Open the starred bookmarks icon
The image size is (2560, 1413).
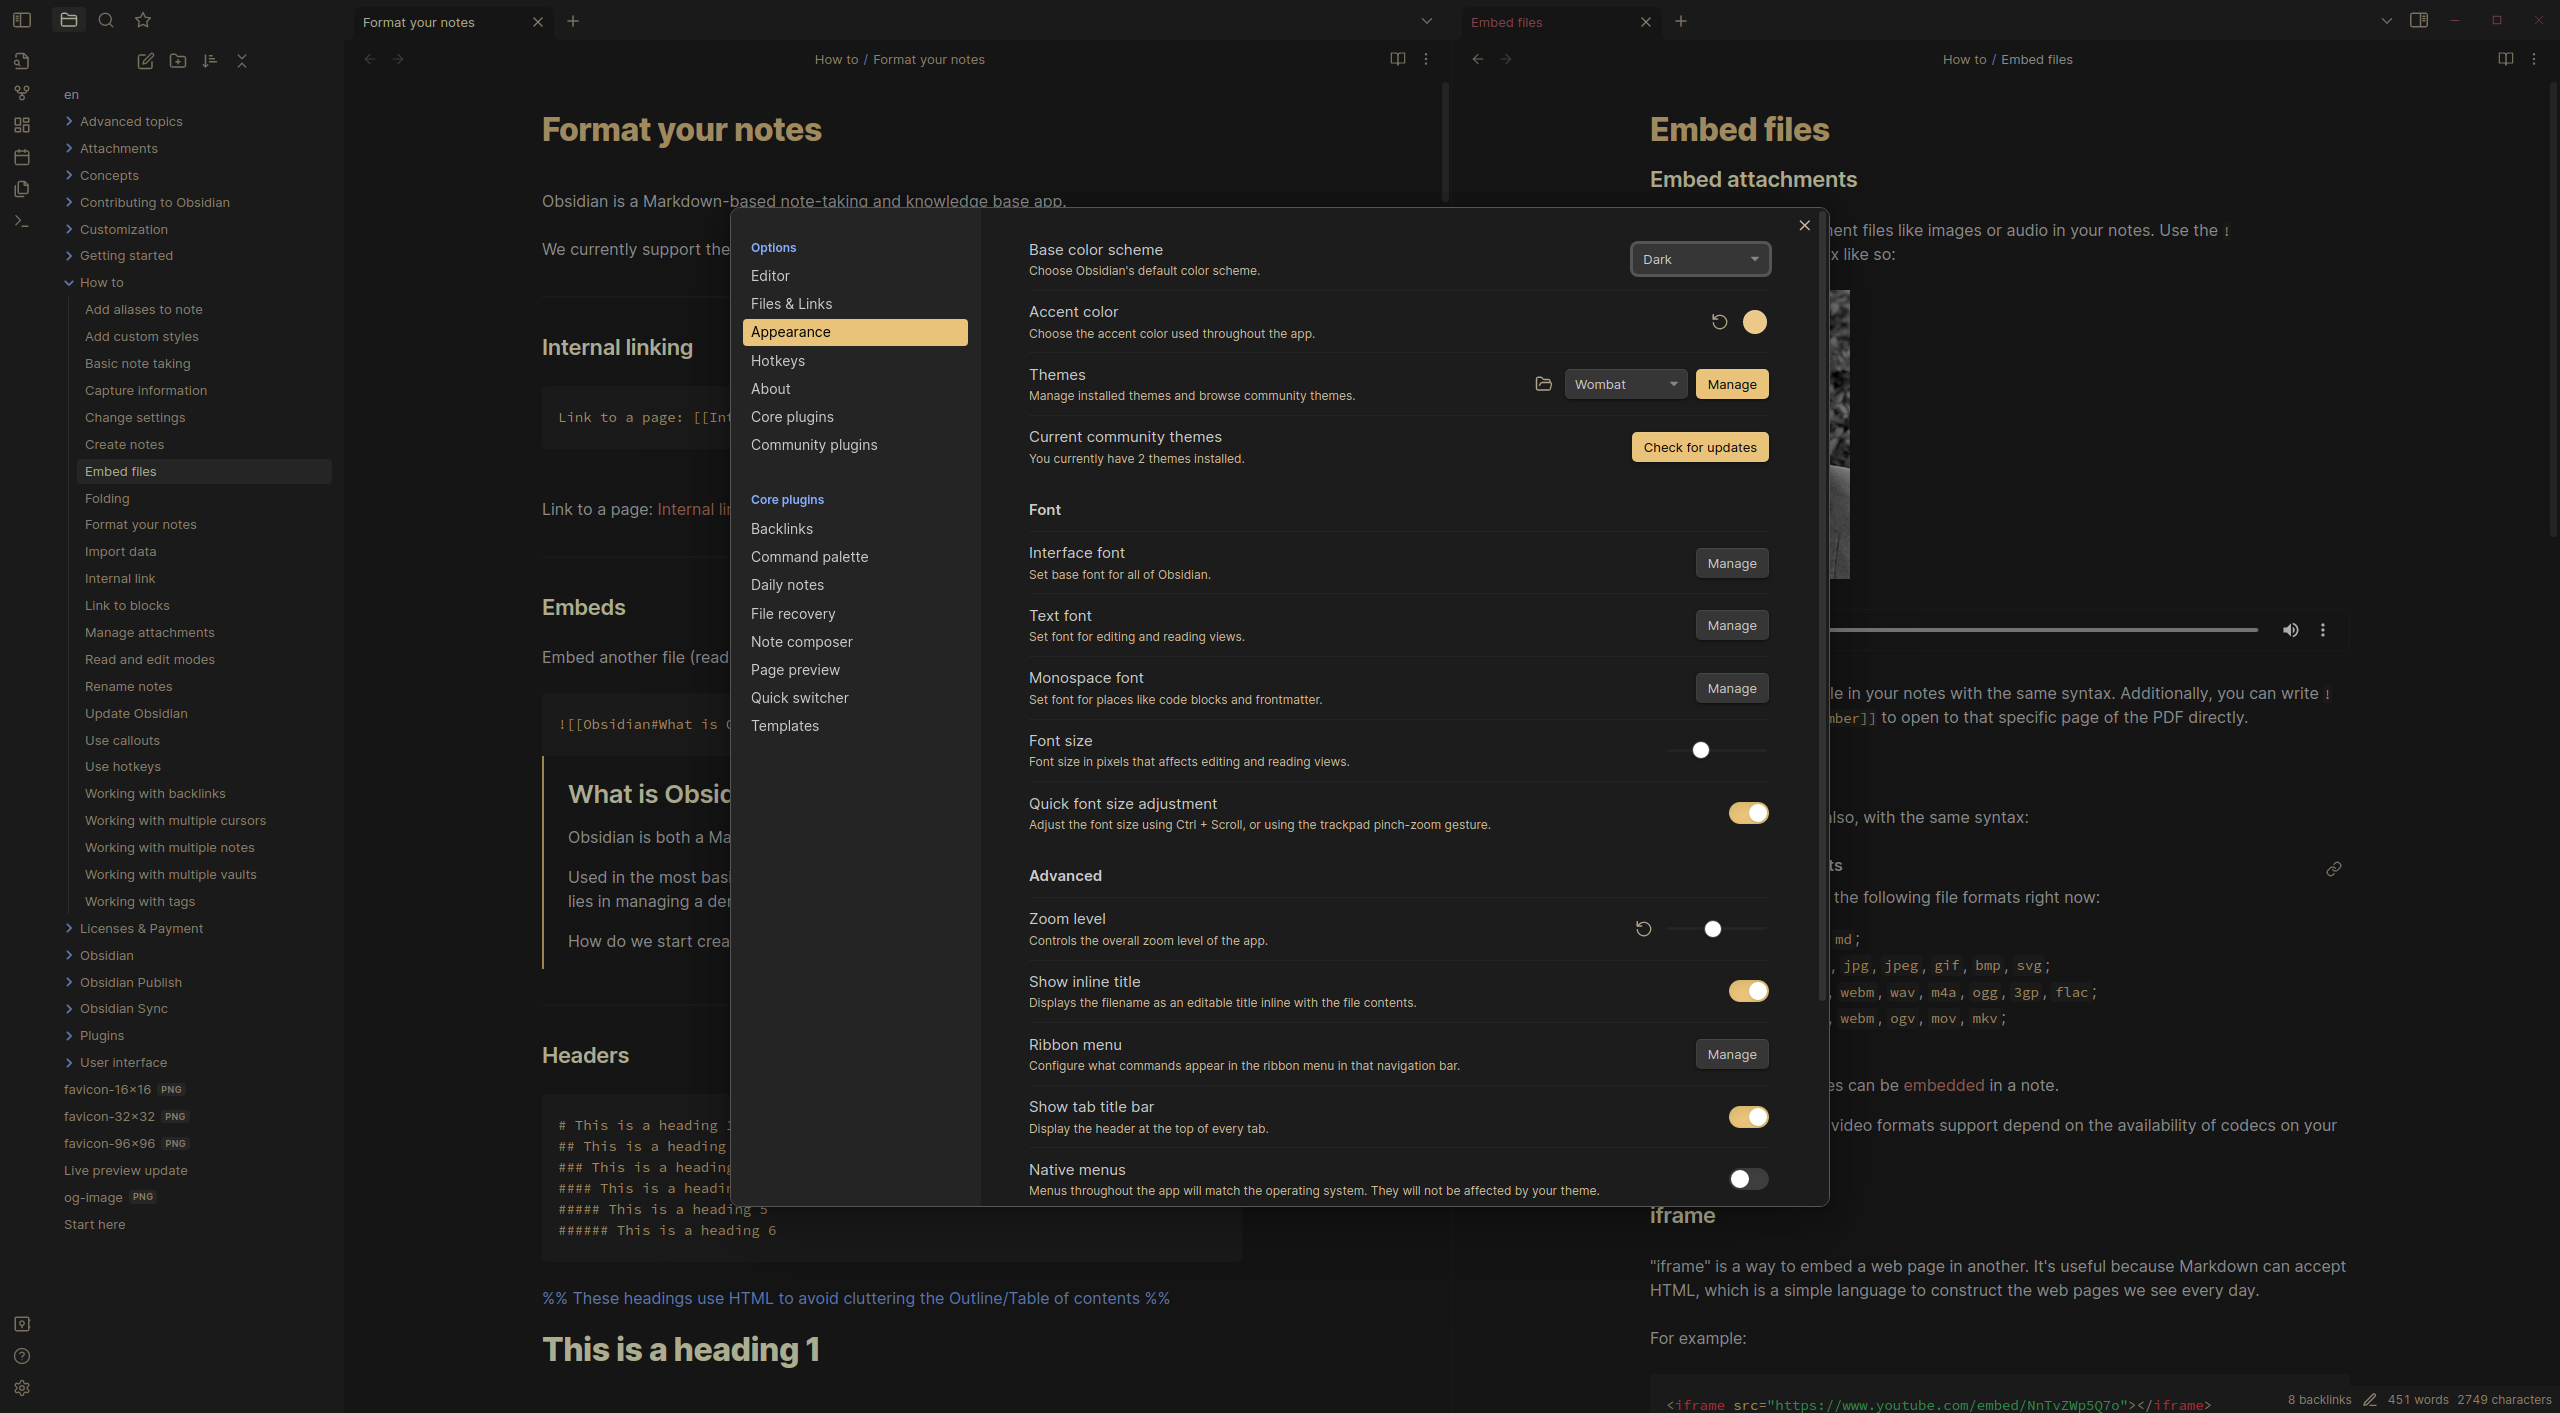[x=143, y=20]
